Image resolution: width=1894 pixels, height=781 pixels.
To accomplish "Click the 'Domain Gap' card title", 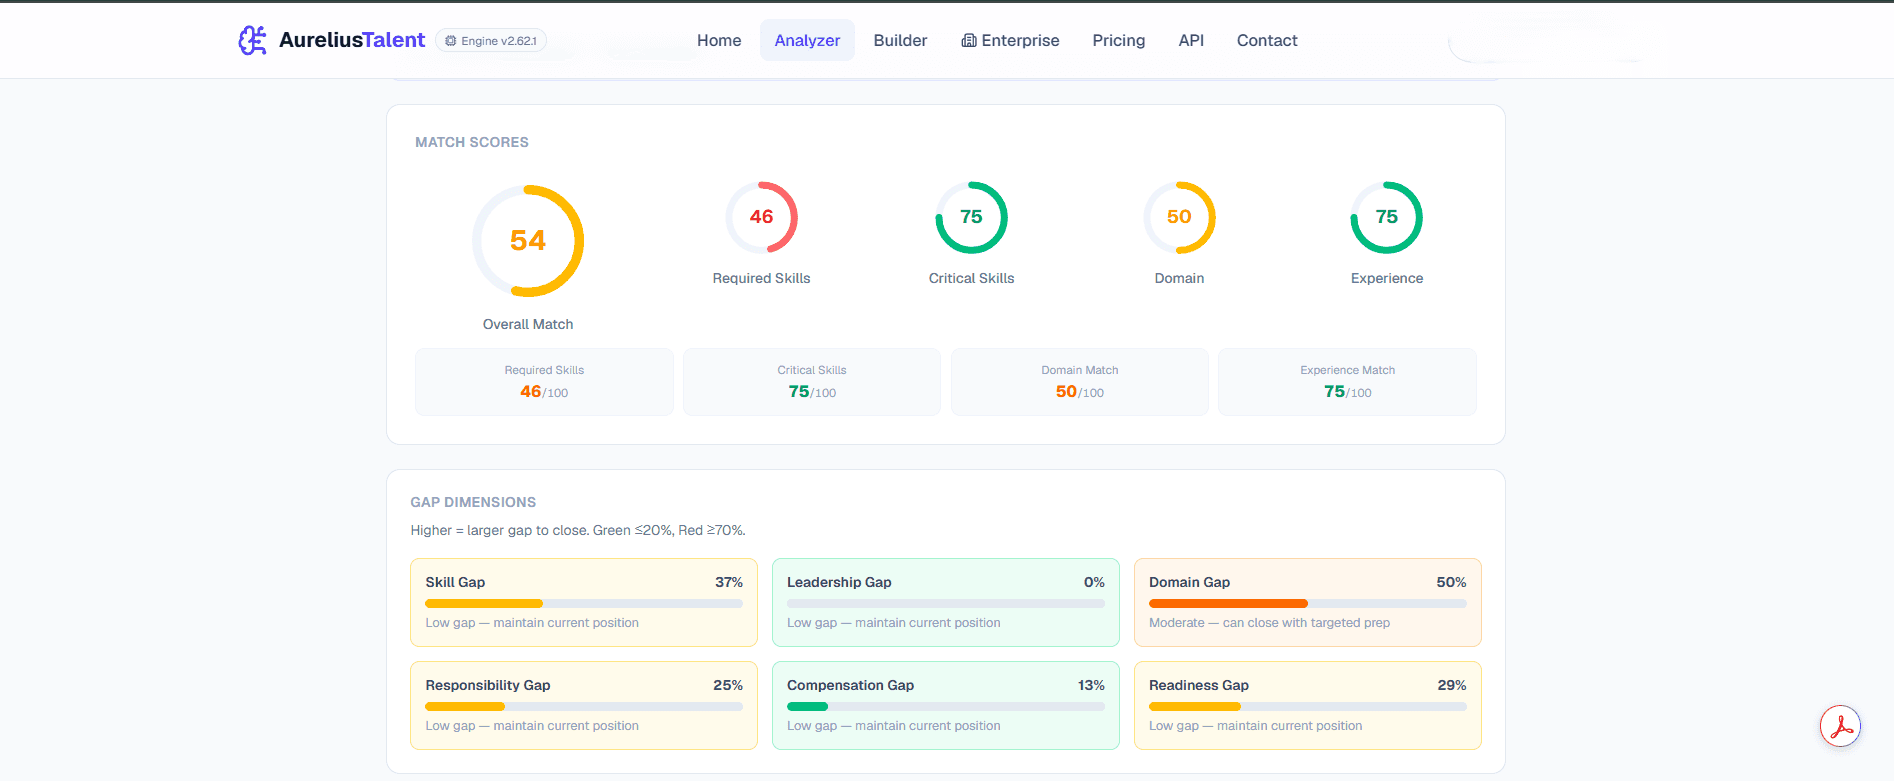I will [x=1189, y=582].
